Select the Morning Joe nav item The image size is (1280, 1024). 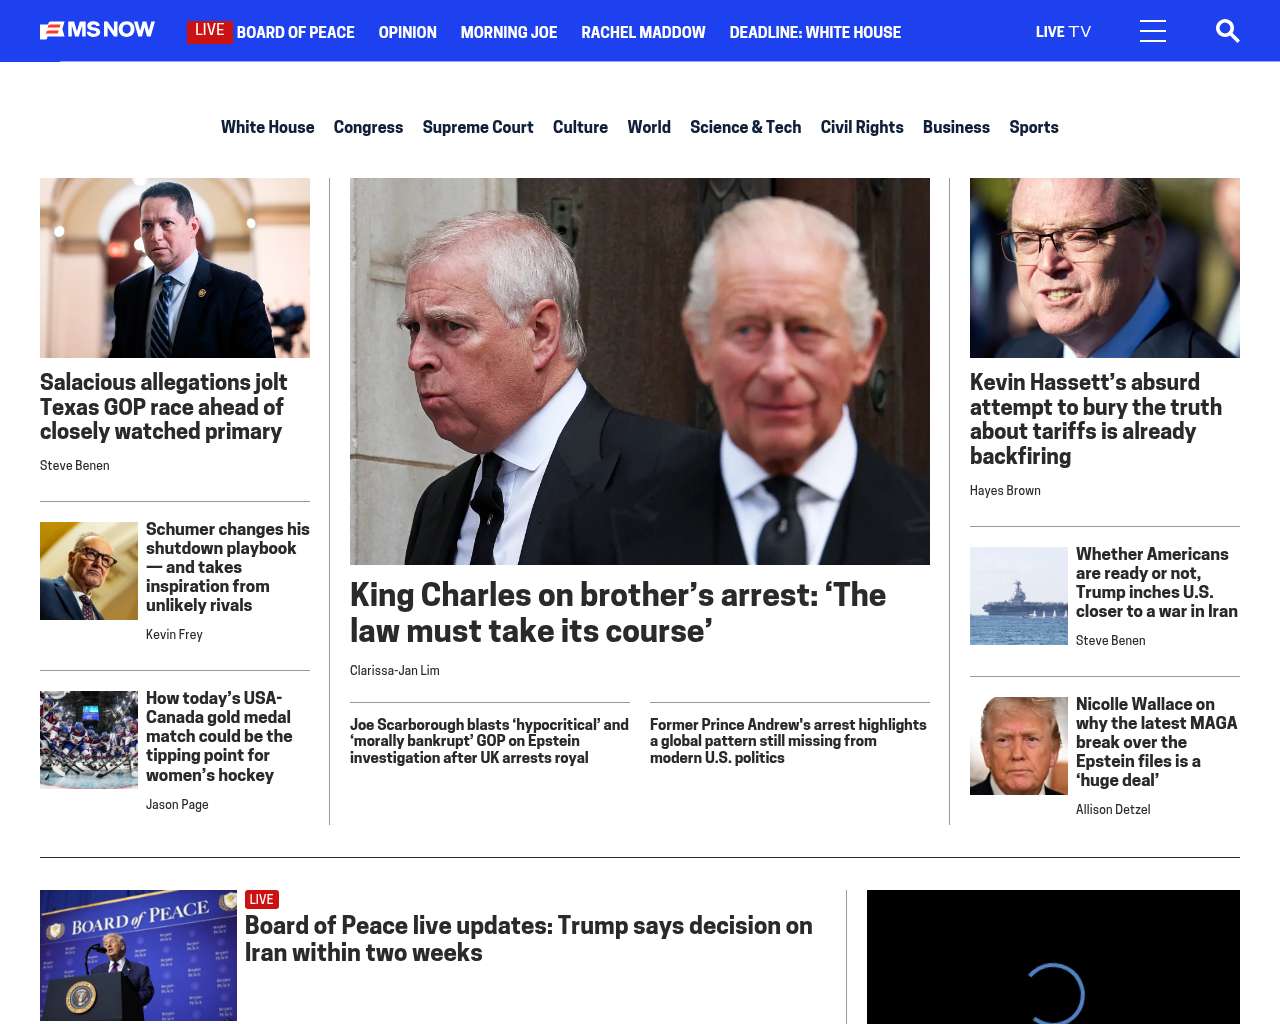pos(509,32)
